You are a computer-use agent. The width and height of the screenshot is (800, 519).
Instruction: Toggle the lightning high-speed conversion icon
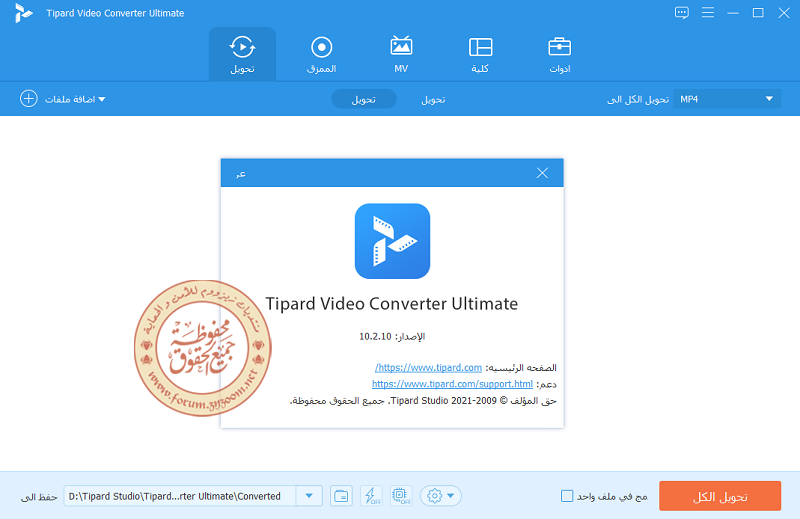click(x=371, y=496)
